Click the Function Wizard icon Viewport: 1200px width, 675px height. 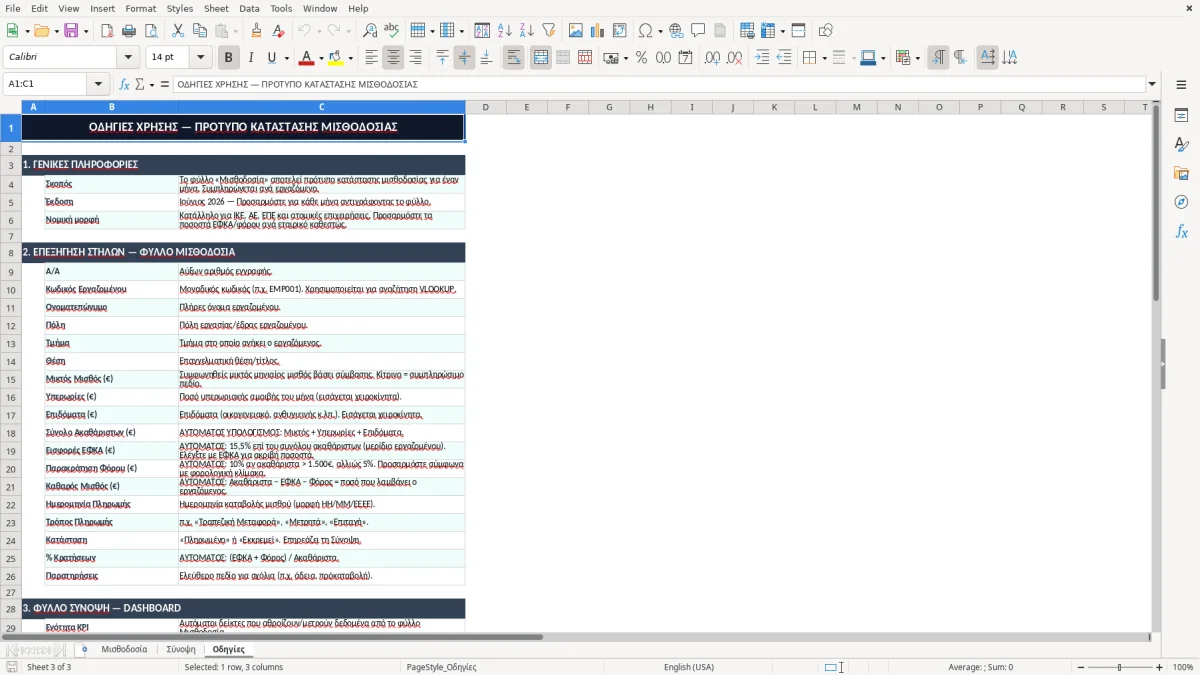125,84
